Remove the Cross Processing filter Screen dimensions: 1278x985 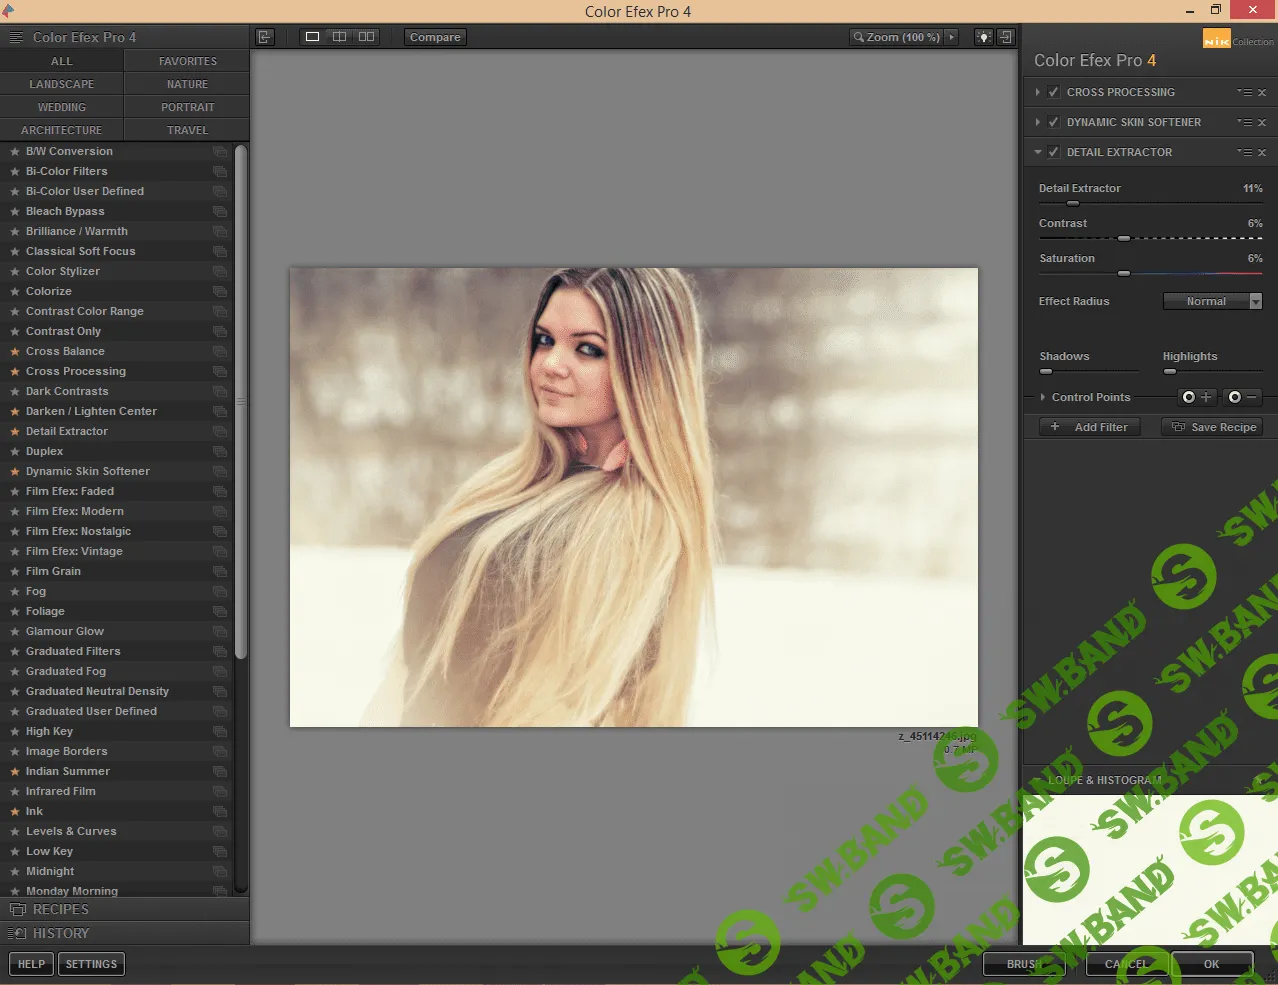(x=1262, y=92)
